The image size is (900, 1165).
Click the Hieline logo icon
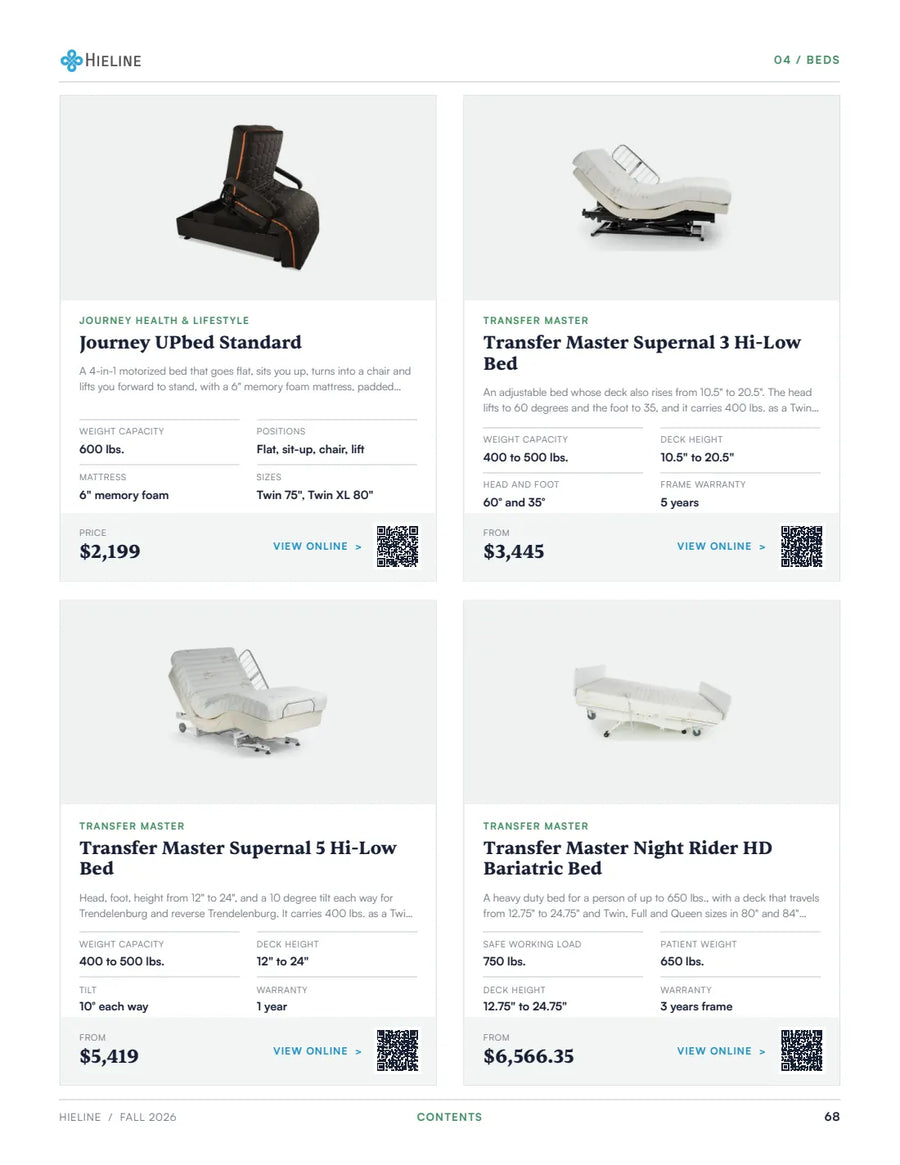[71, 60]
